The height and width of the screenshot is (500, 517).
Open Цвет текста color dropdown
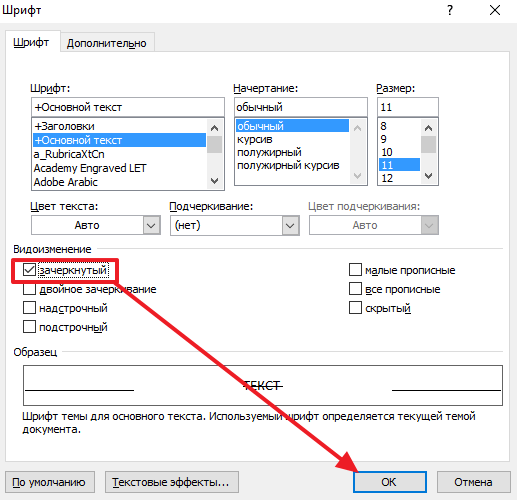(x=96, y=225)
